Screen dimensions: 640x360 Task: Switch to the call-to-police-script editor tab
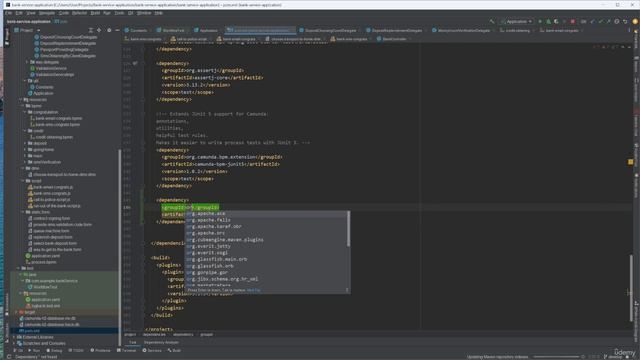click(191, 39)
